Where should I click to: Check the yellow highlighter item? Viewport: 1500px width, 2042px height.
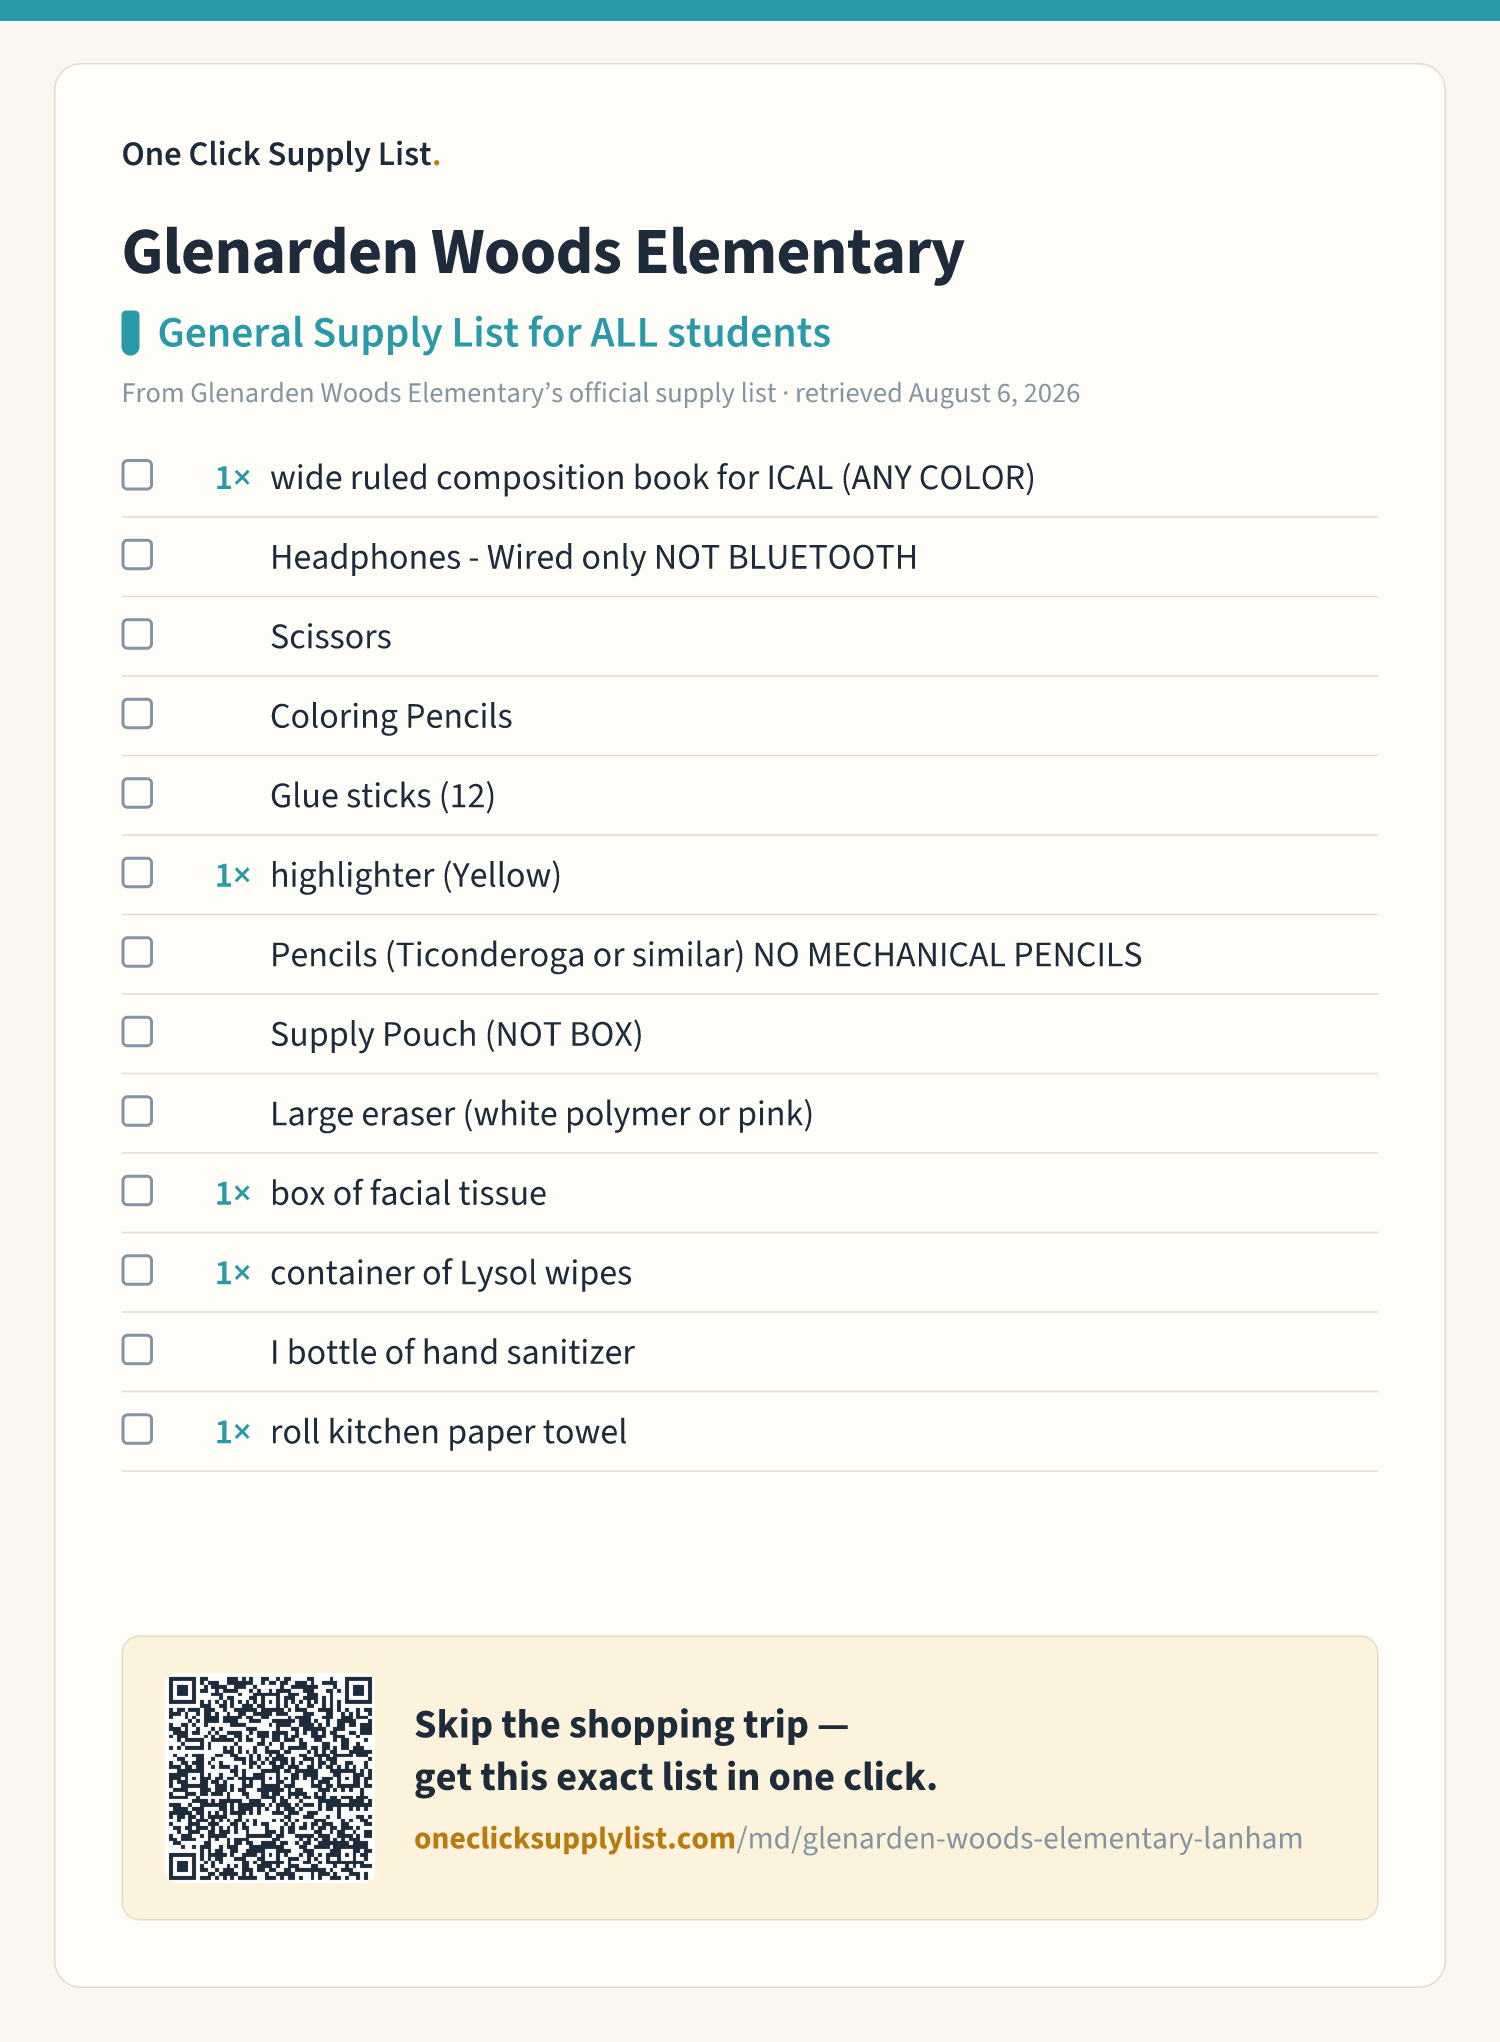coord(137,873)
